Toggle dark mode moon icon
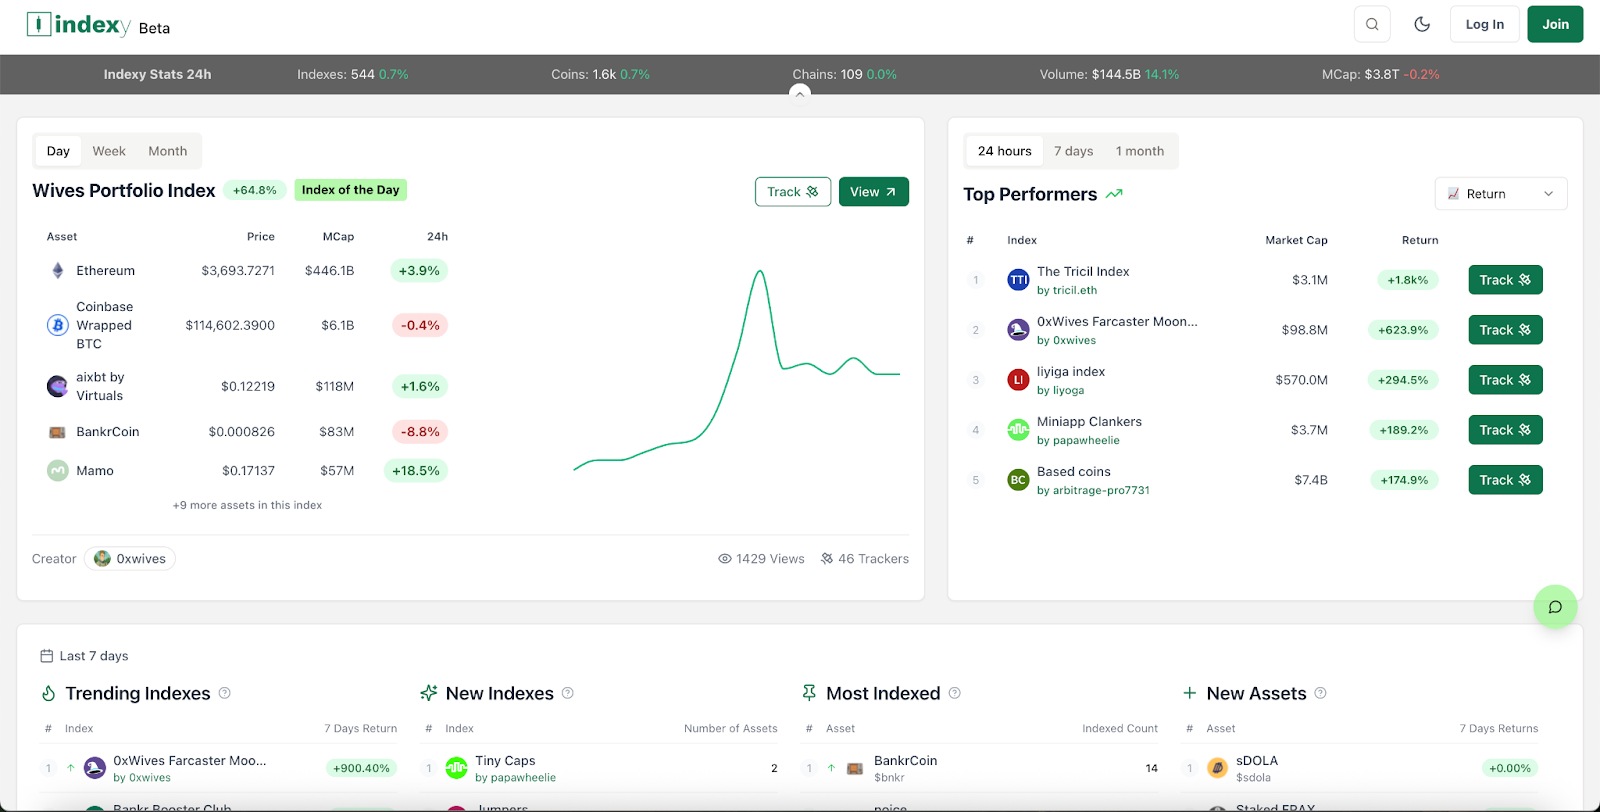This screenshot has height=812, width=1600. click(1422, 24)
